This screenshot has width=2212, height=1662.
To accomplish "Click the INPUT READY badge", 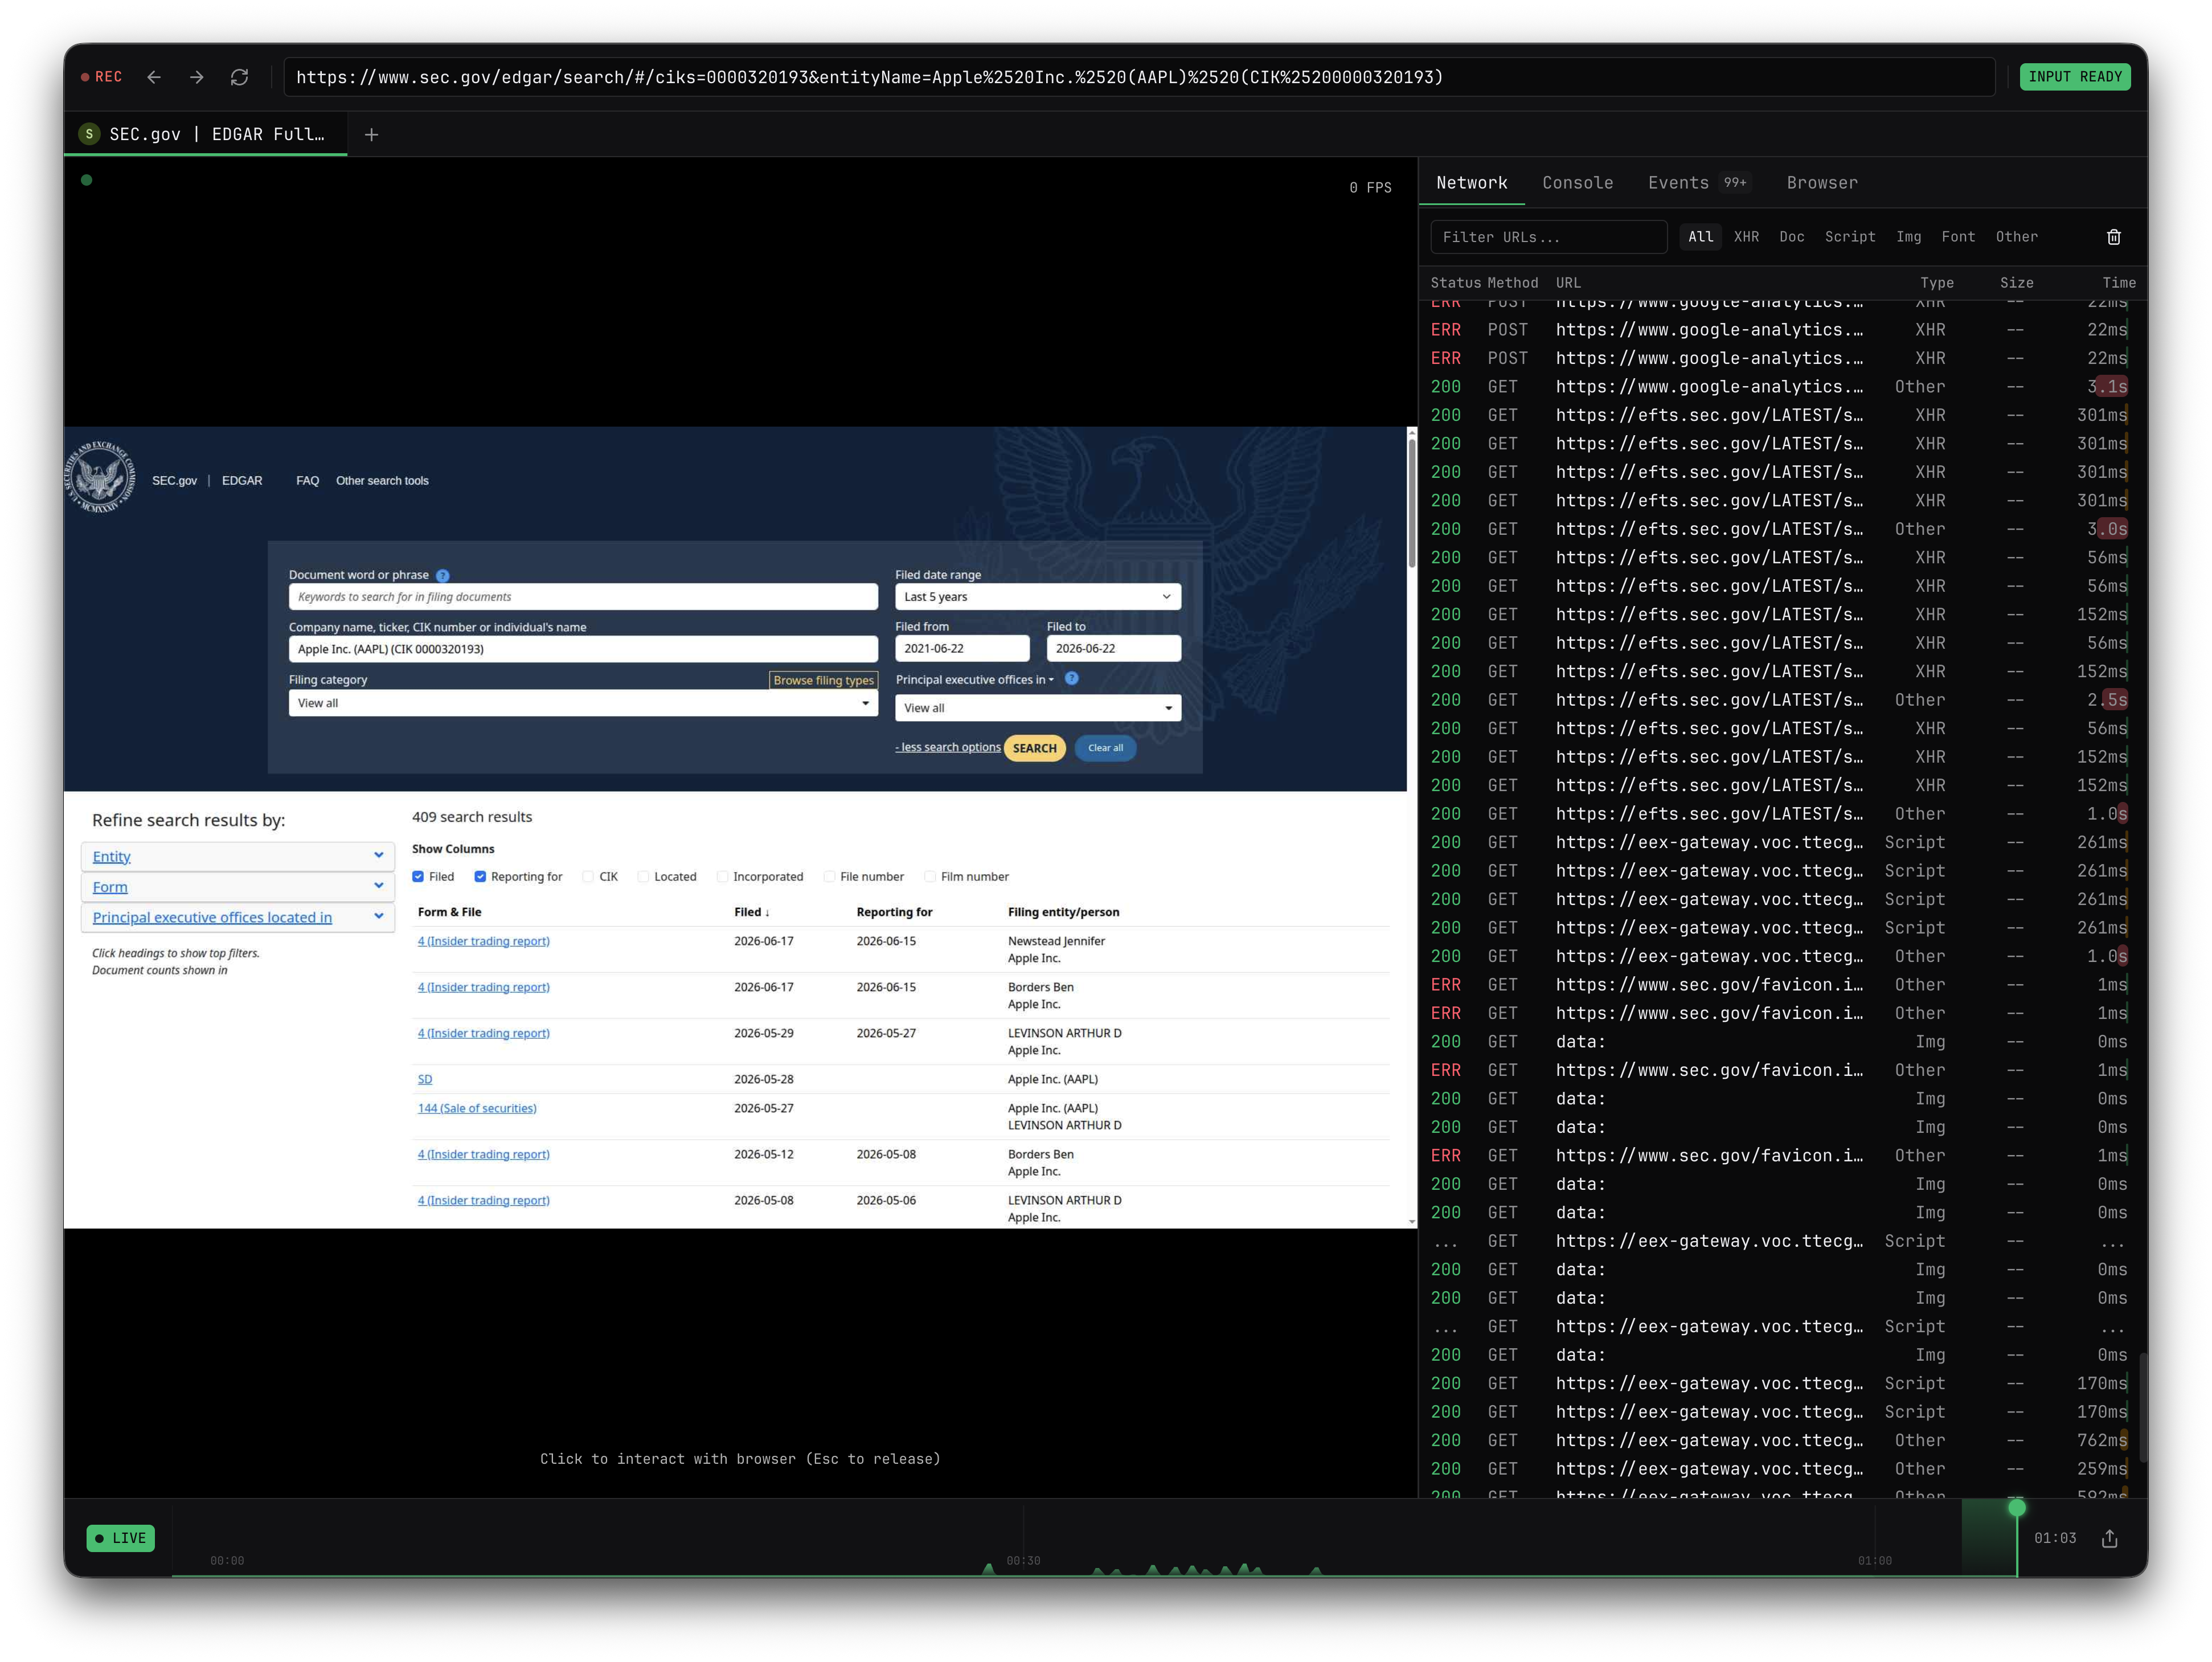I will 2075,77.
